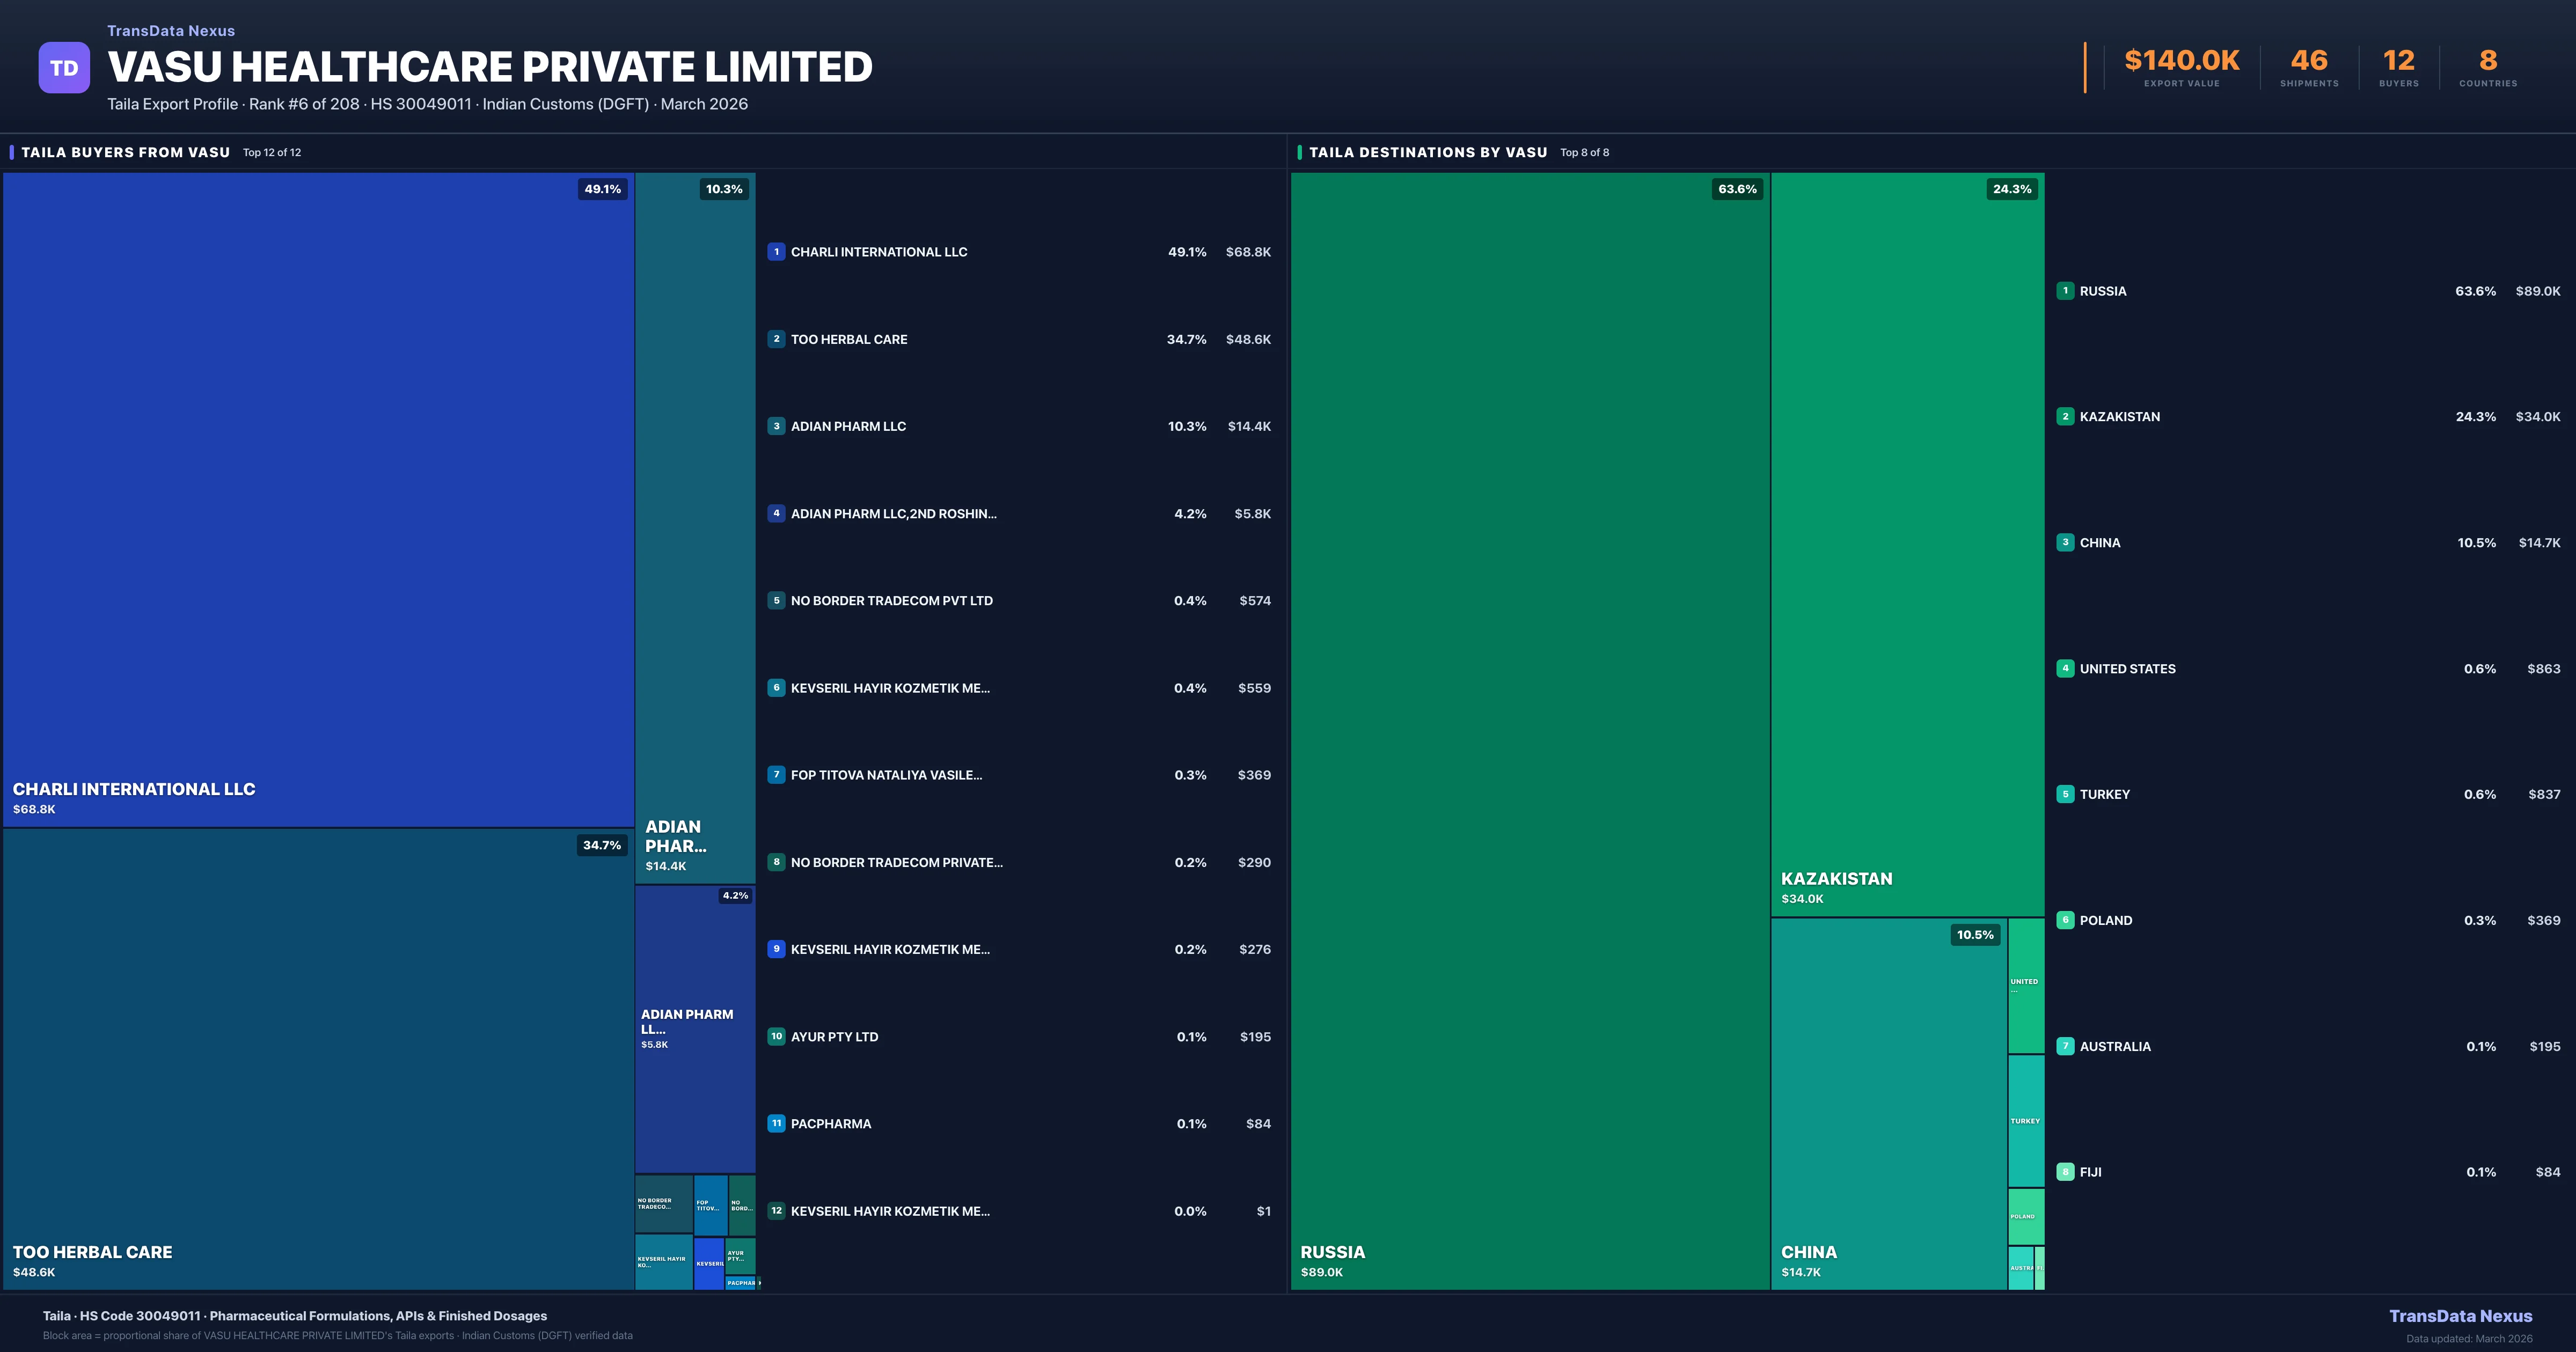Click rank badge 9 in the buyers list
Screen dimensions: 2576x1352
click(x=776, y=949)
